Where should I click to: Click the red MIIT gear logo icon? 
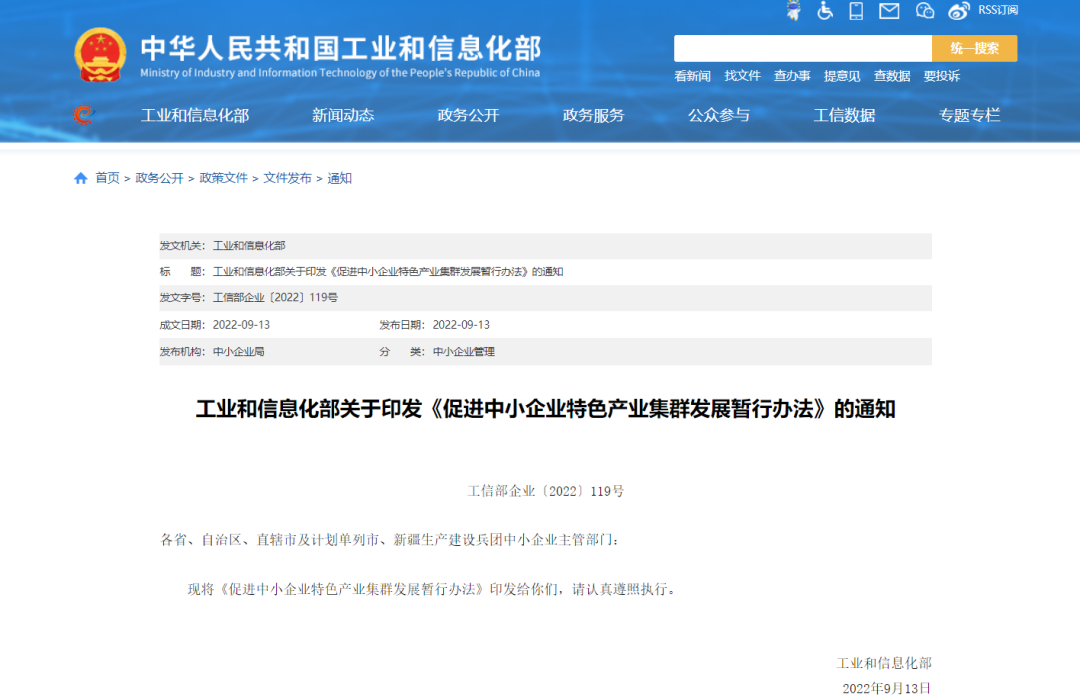[84, 115]
